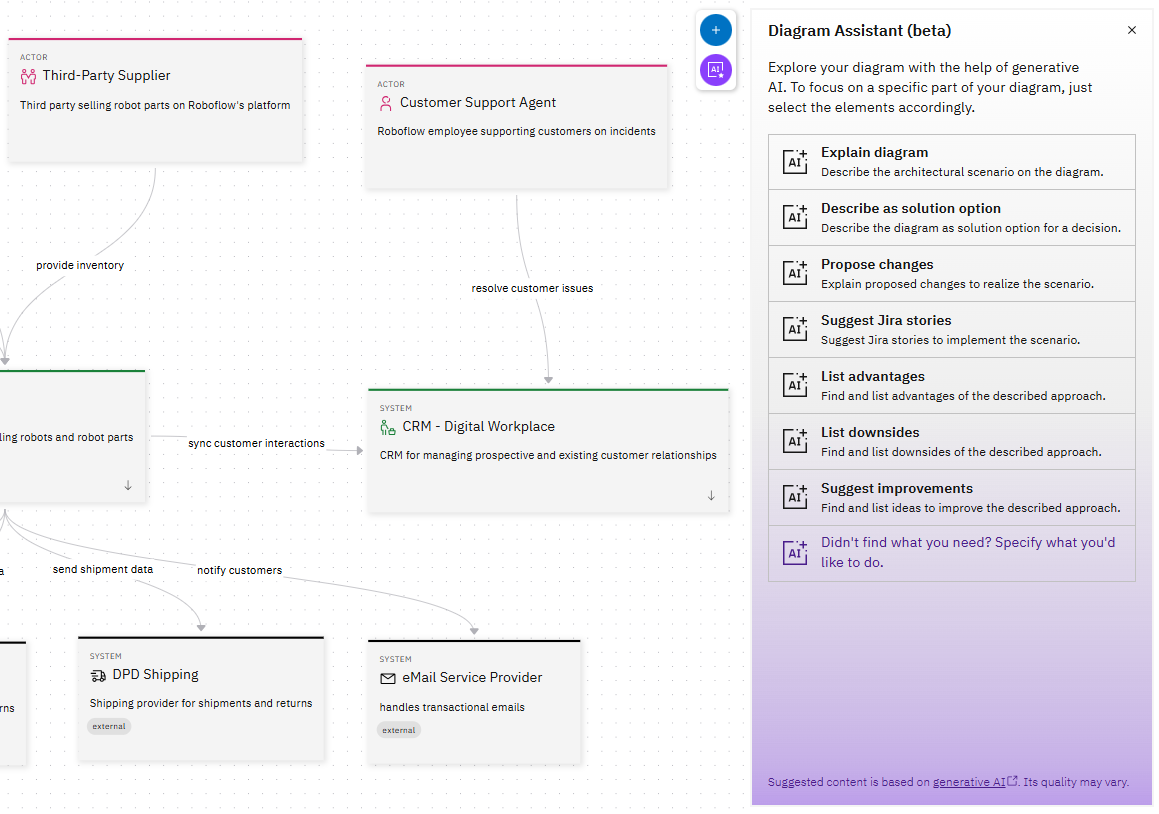Screen dimensions: 1159x814
Task: Click the eMail Service Provider envelope icon
Action: coord(388,678)
